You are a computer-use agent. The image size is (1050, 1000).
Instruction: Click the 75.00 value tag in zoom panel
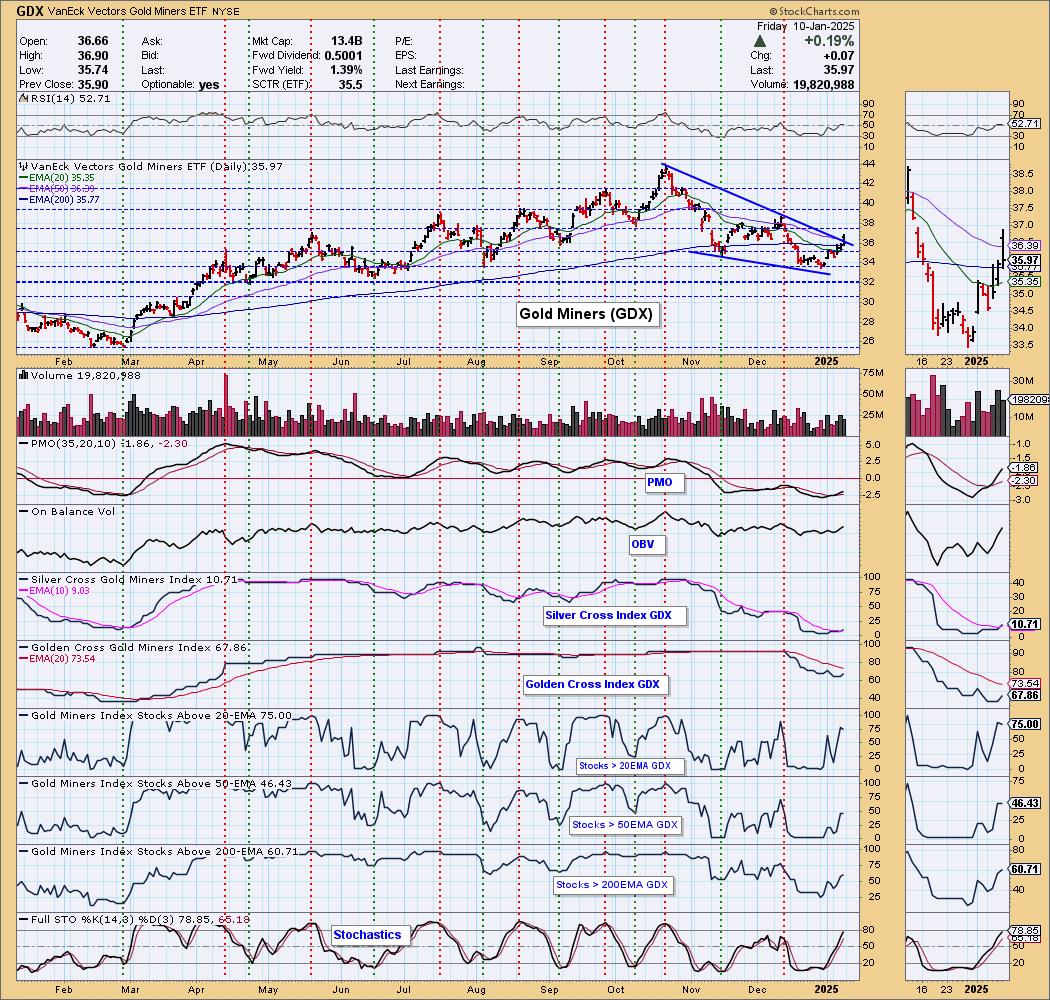click(1025, 725)
